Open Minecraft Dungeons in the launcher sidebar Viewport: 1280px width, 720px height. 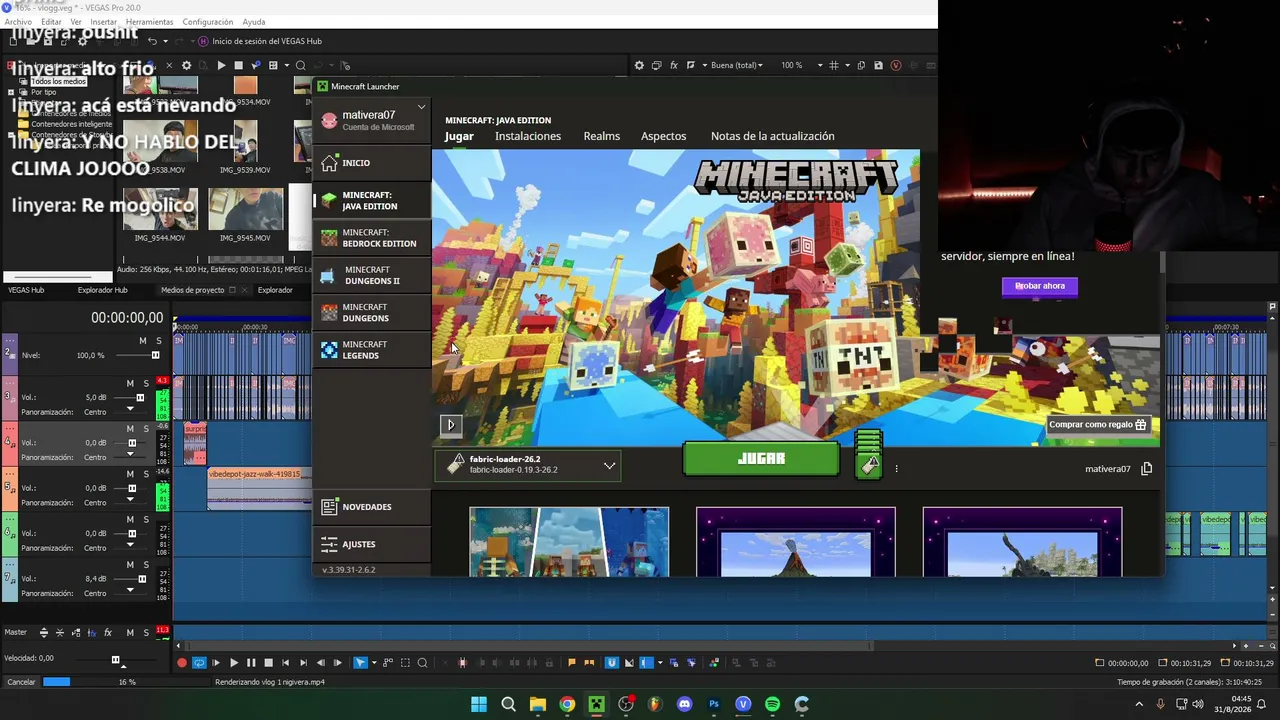[x=372, y=313]
